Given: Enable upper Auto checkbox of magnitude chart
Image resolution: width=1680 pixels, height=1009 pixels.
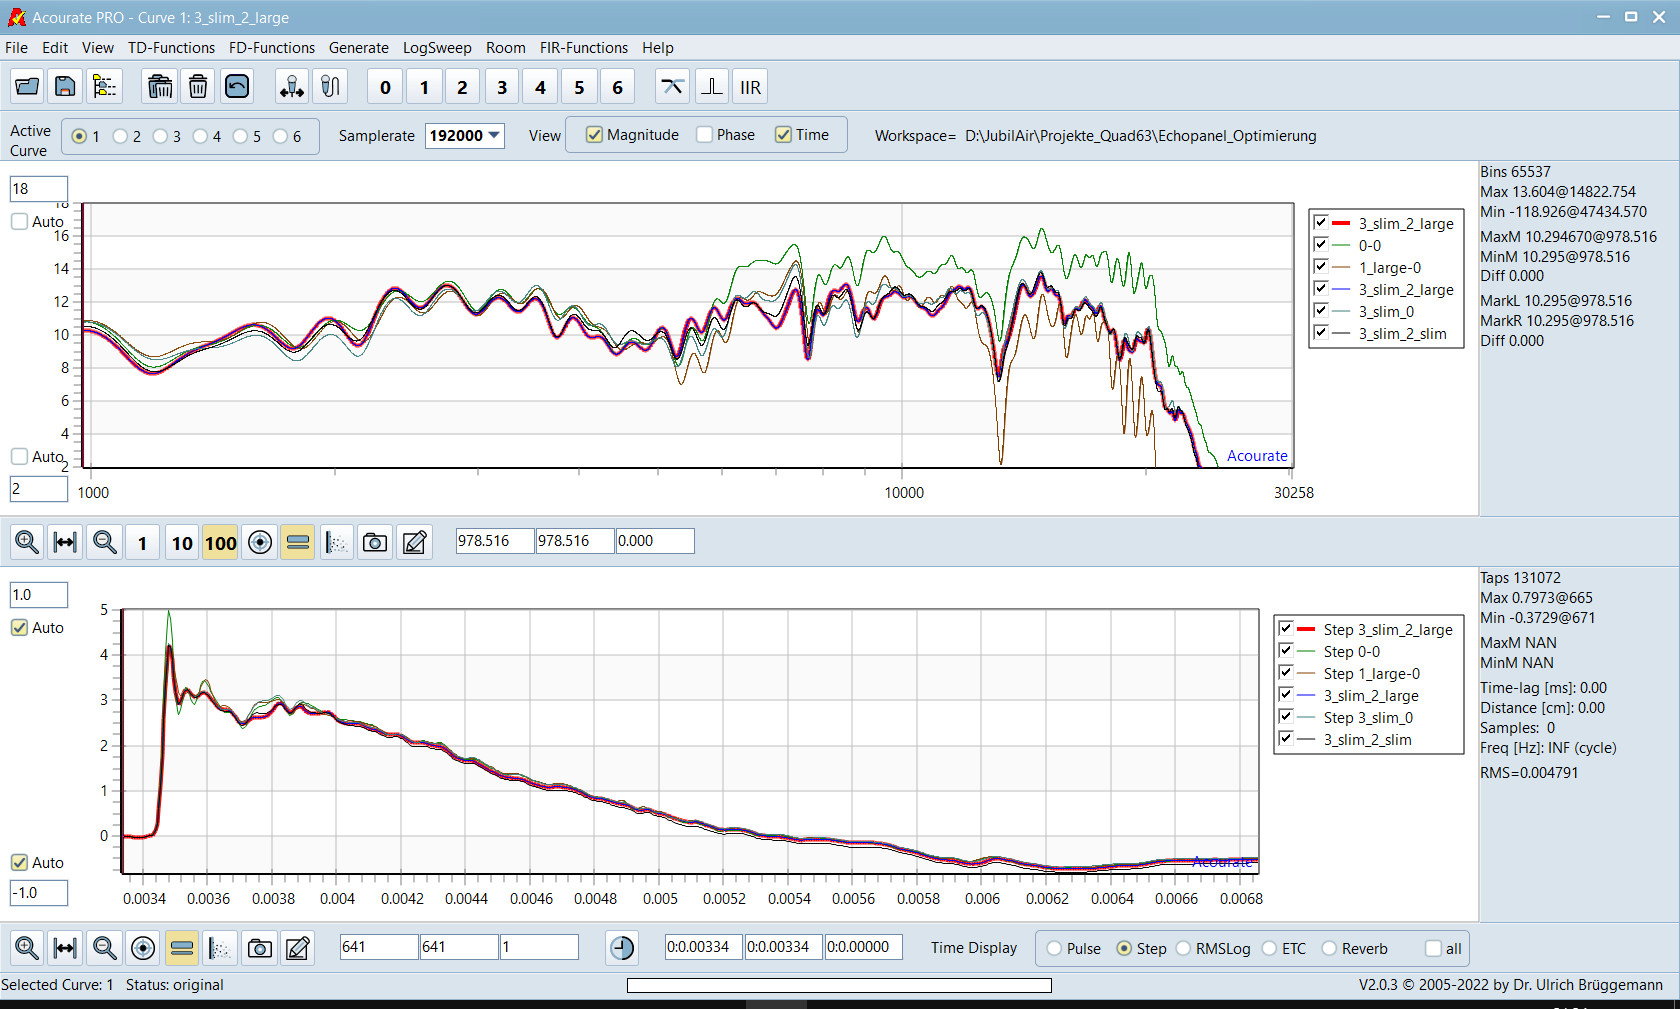Looking at the screenshot, I should (19, 221).
